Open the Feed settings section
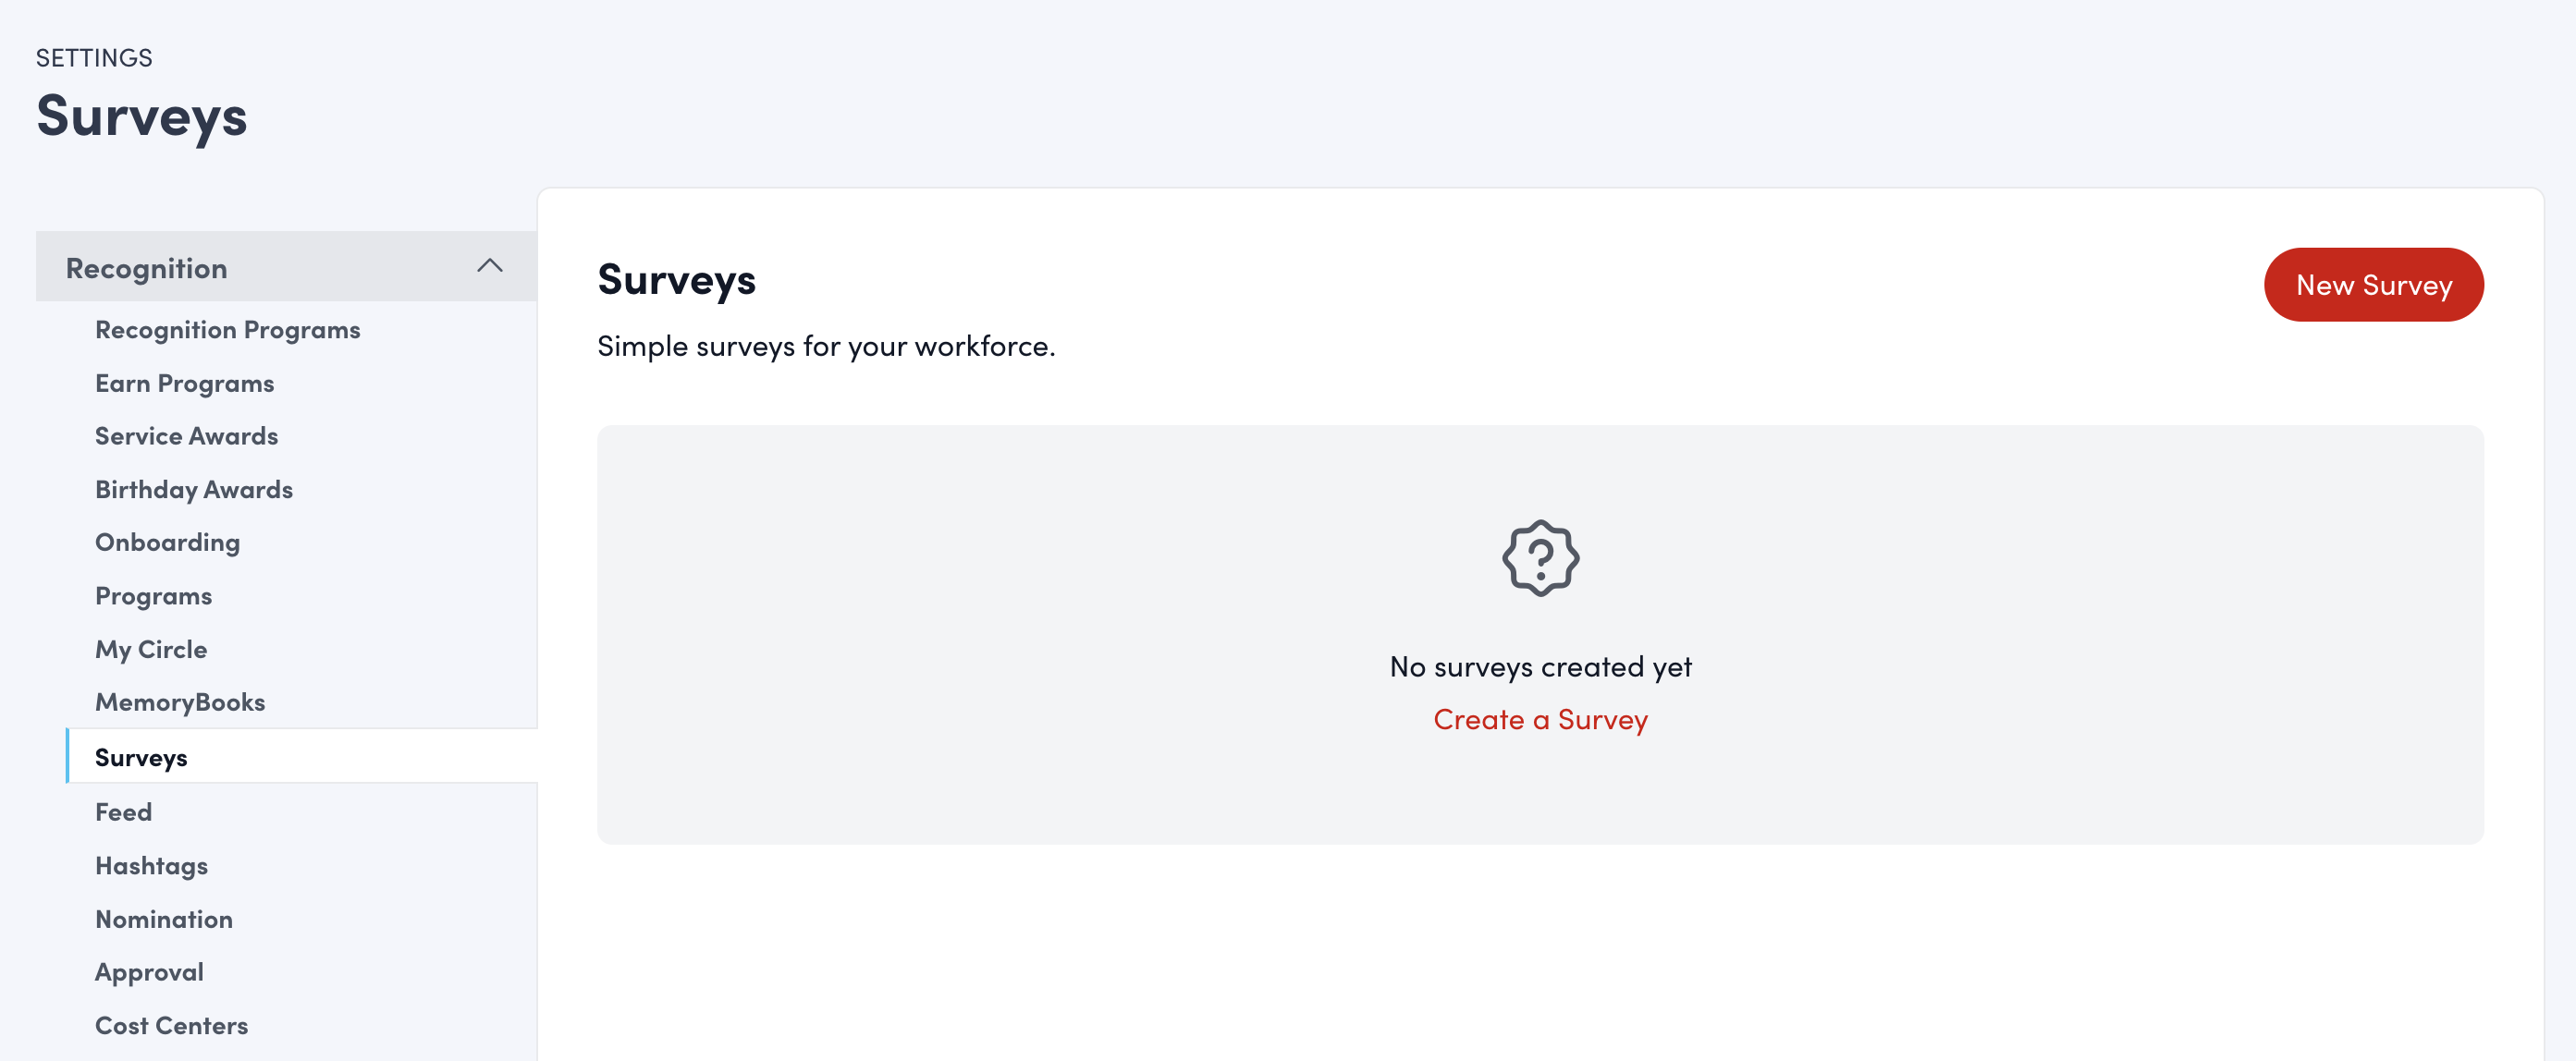2576x1061 pixels. (124, 812)
